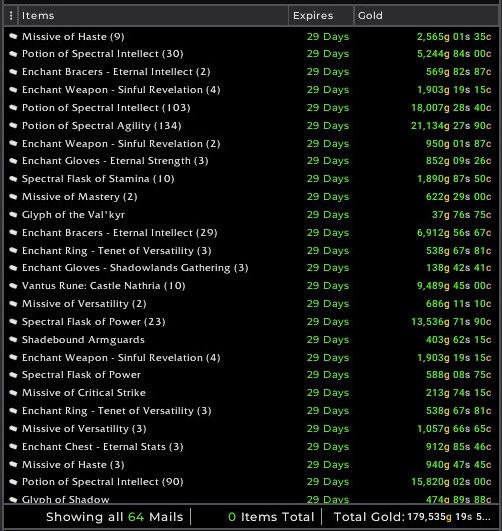The height and width of the screenshot is (531, 502).
Task: Click mail icon for Missive of Versatility (2)
Action: click(x=13, y=304)
